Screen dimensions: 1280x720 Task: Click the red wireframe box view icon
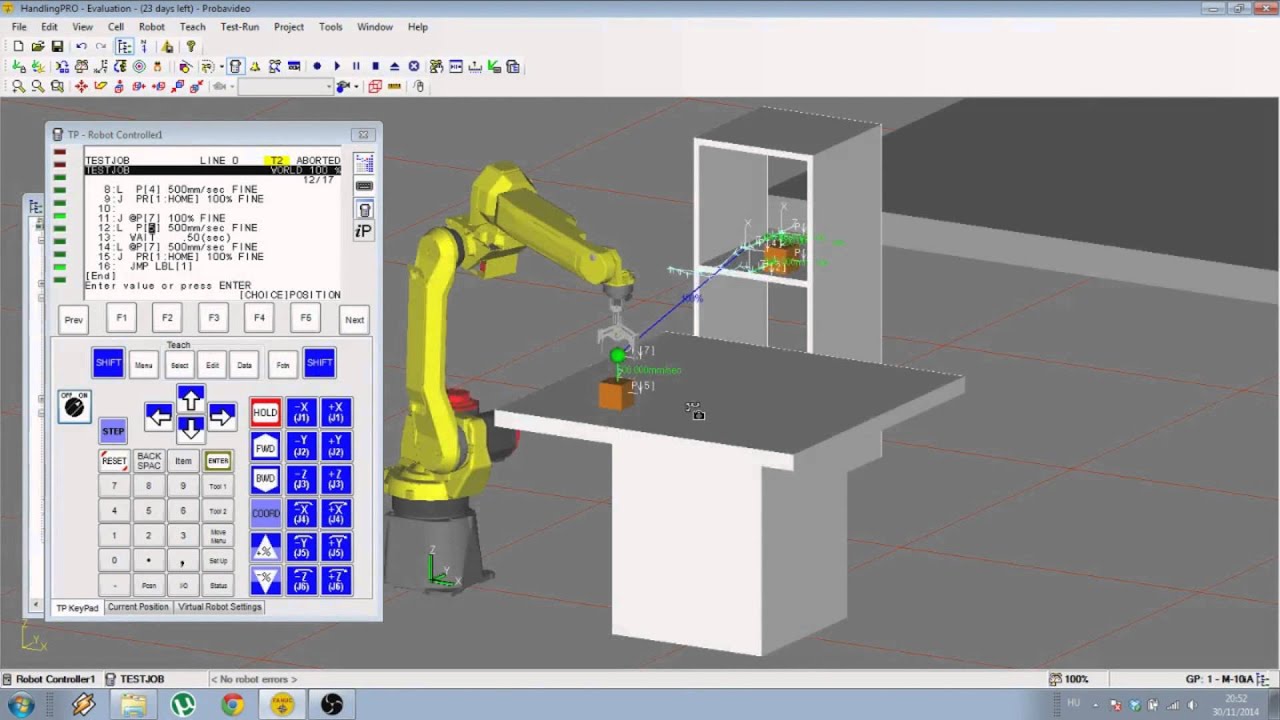[375, 86]
